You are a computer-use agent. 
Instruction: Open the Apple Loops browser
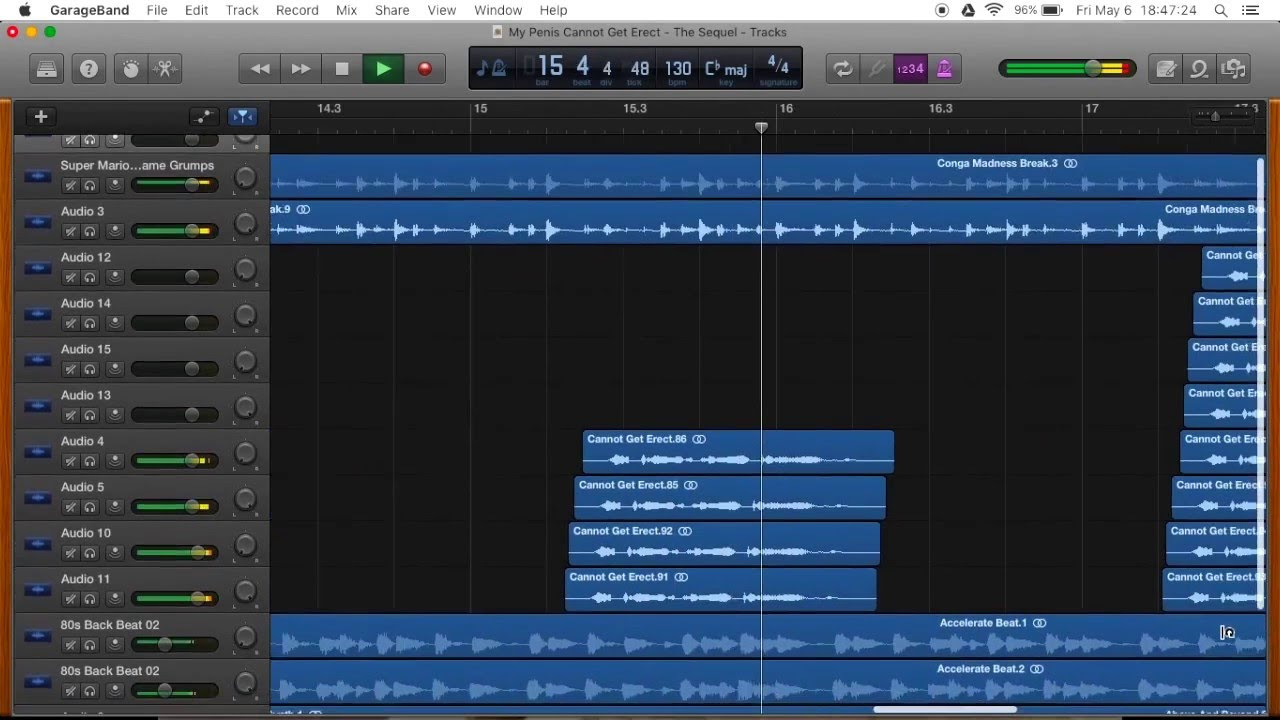point(1200,69)
